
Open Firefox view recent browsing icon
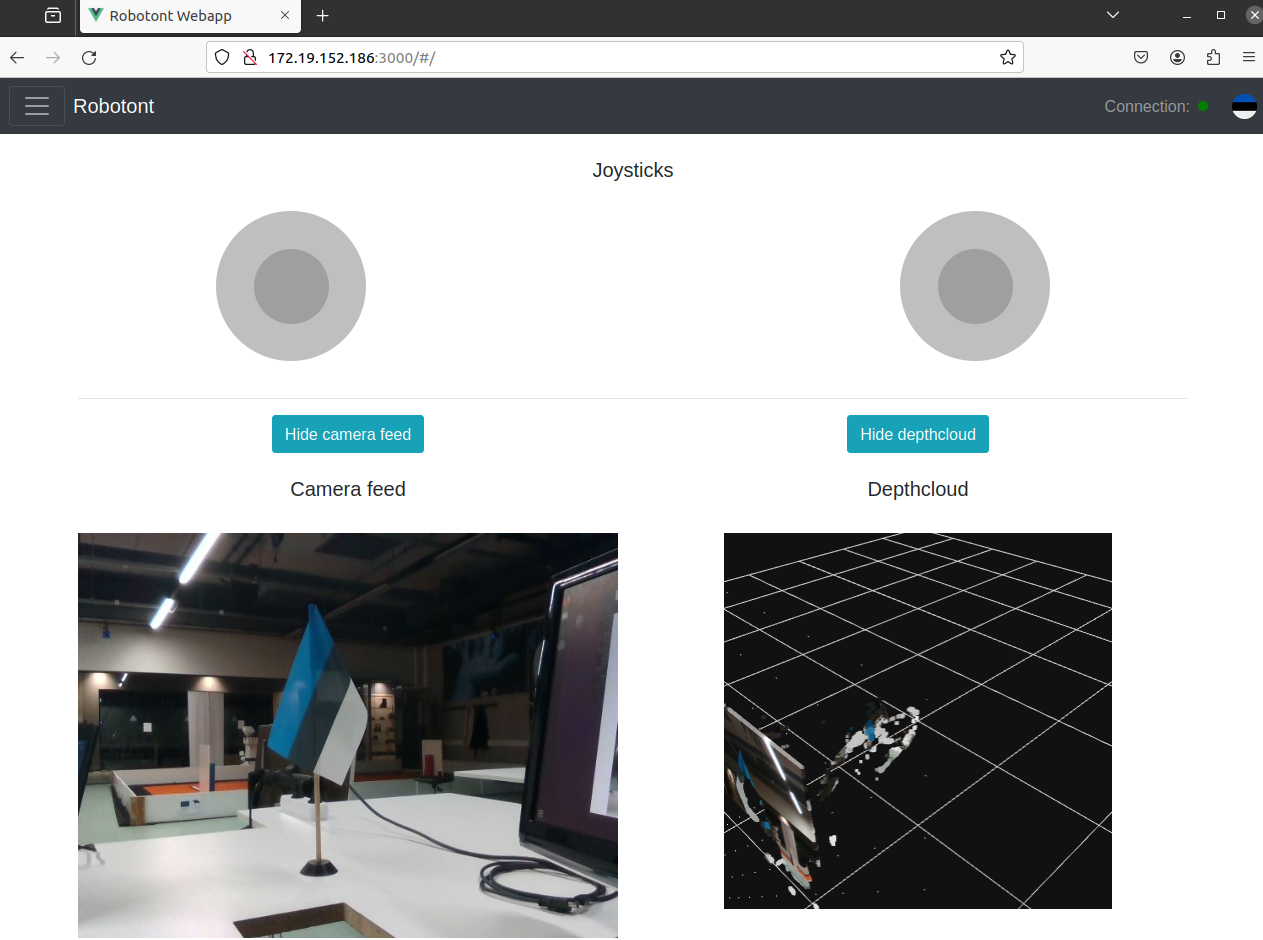click(53, 16)
